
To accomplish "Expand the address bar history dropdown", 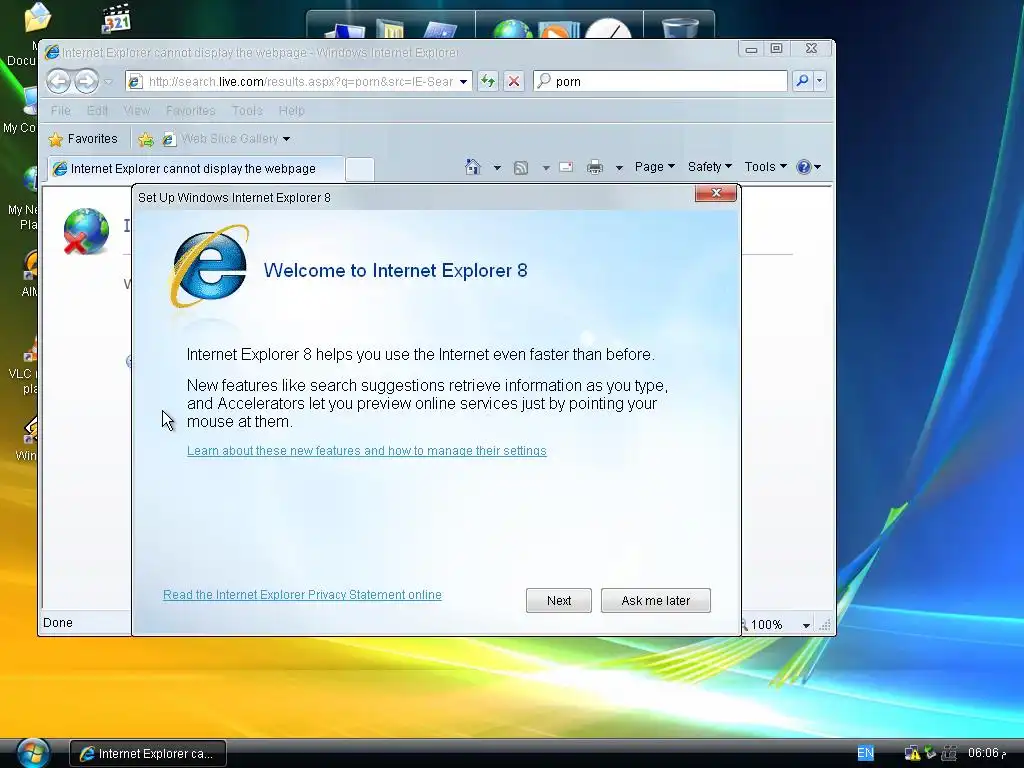I will coord(463,82).
